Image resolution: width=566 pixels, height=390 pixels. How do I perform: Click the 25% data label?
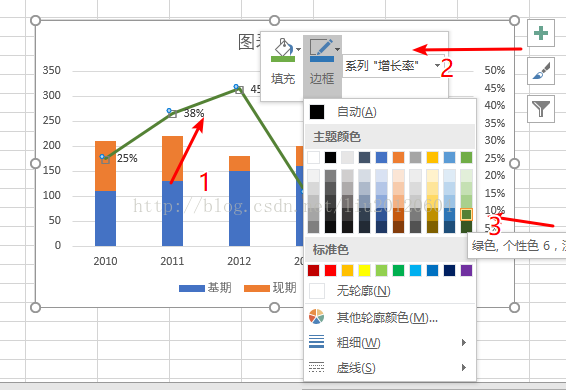(127, 158)
